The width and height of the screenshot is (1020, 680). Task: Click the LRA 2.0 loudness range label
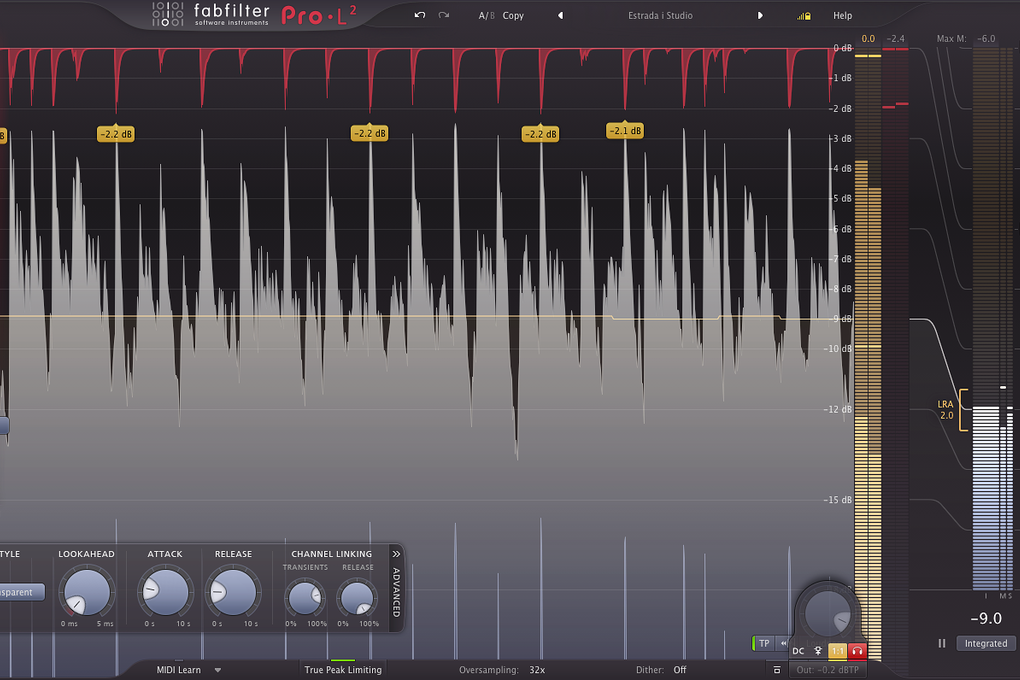click(x=946, y=409)
